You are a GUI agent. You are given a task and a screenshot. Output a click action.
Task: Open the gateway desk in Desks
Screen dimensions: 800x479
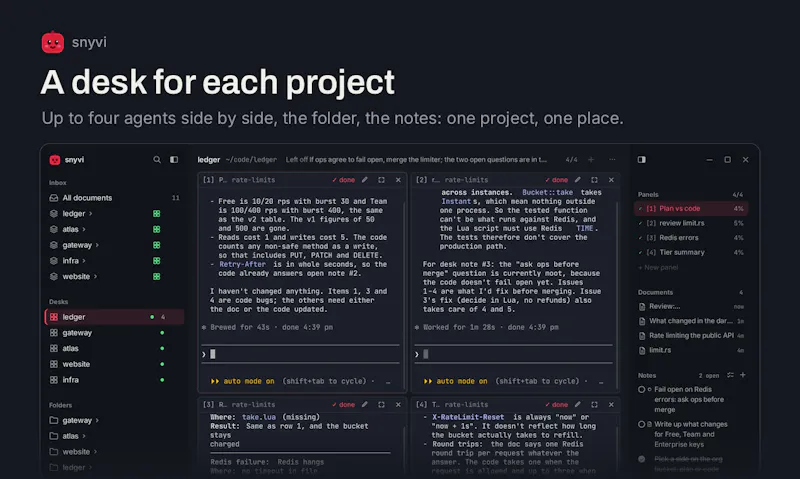pos(114,333)
